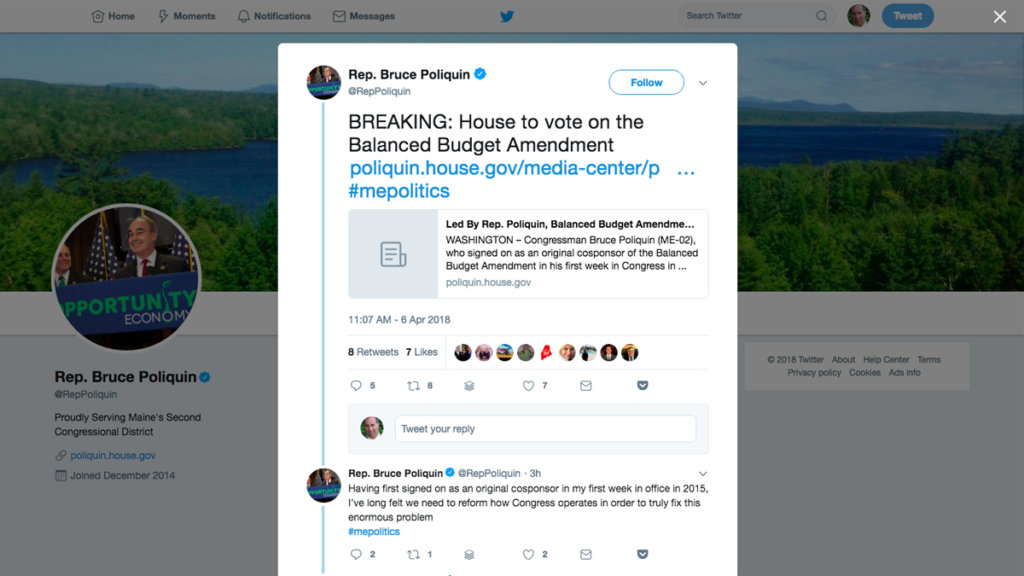This screenshot has width=1024, height=576.
Task: Follow Rep. Bruce Poliquin
Action: [x=647, y=82]
